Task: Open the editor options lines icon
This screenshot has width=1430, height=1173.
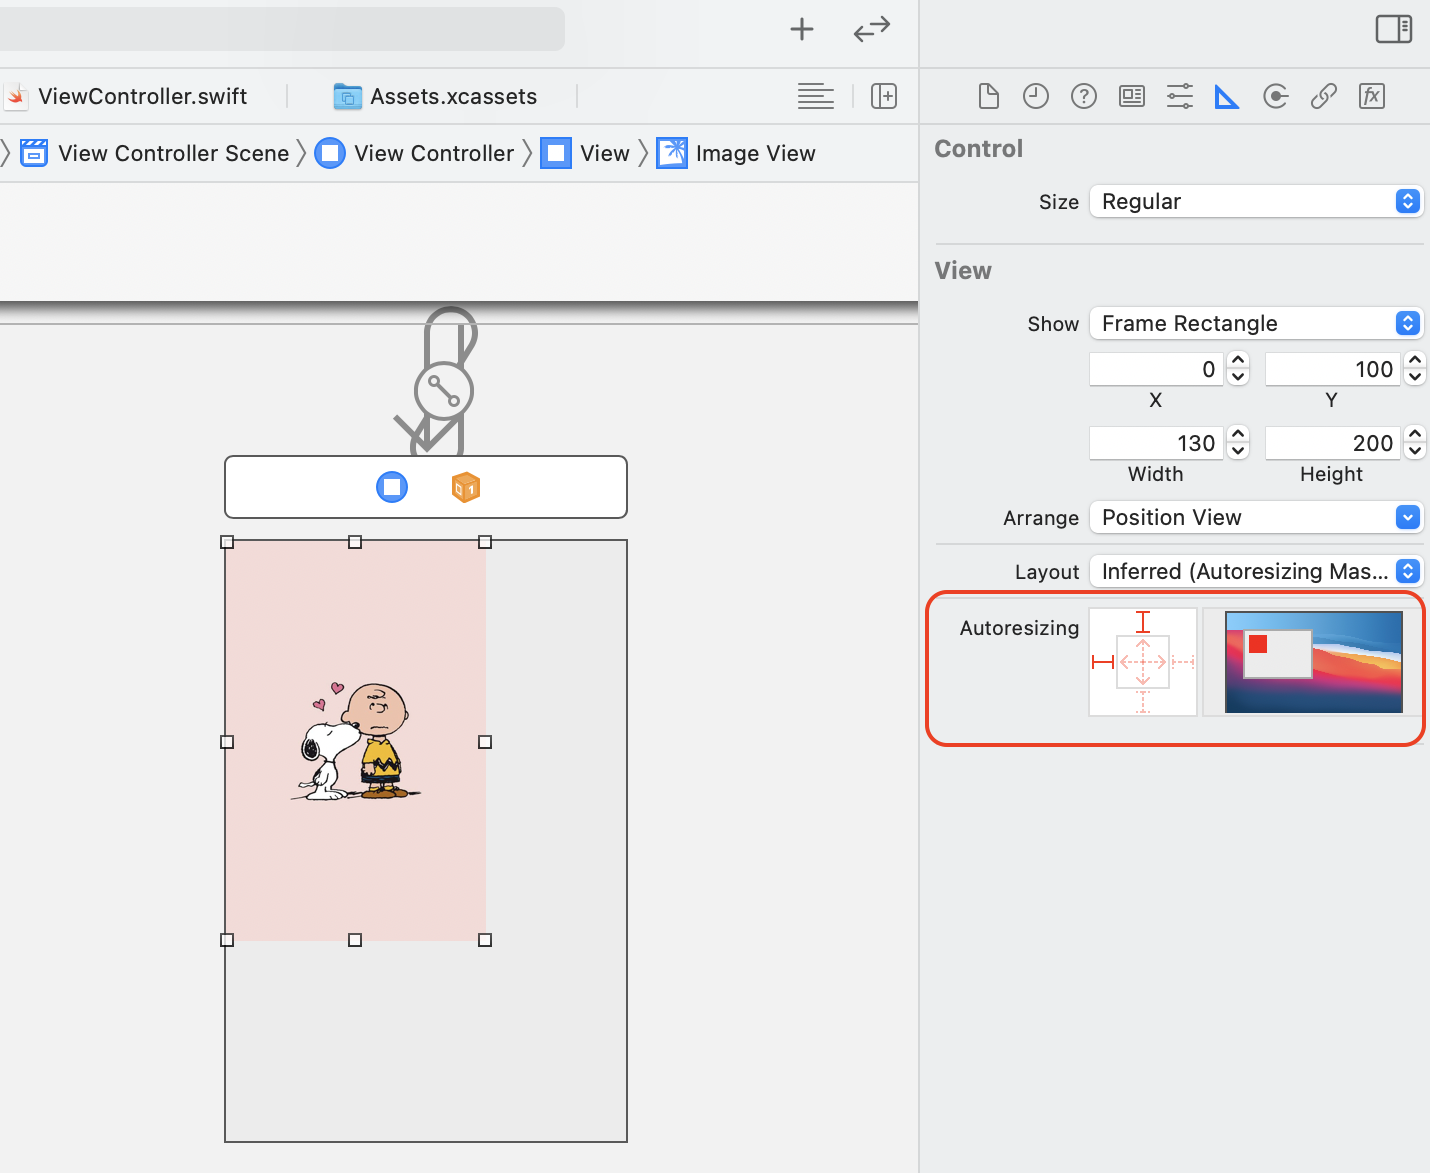Action: coord(816,96)
